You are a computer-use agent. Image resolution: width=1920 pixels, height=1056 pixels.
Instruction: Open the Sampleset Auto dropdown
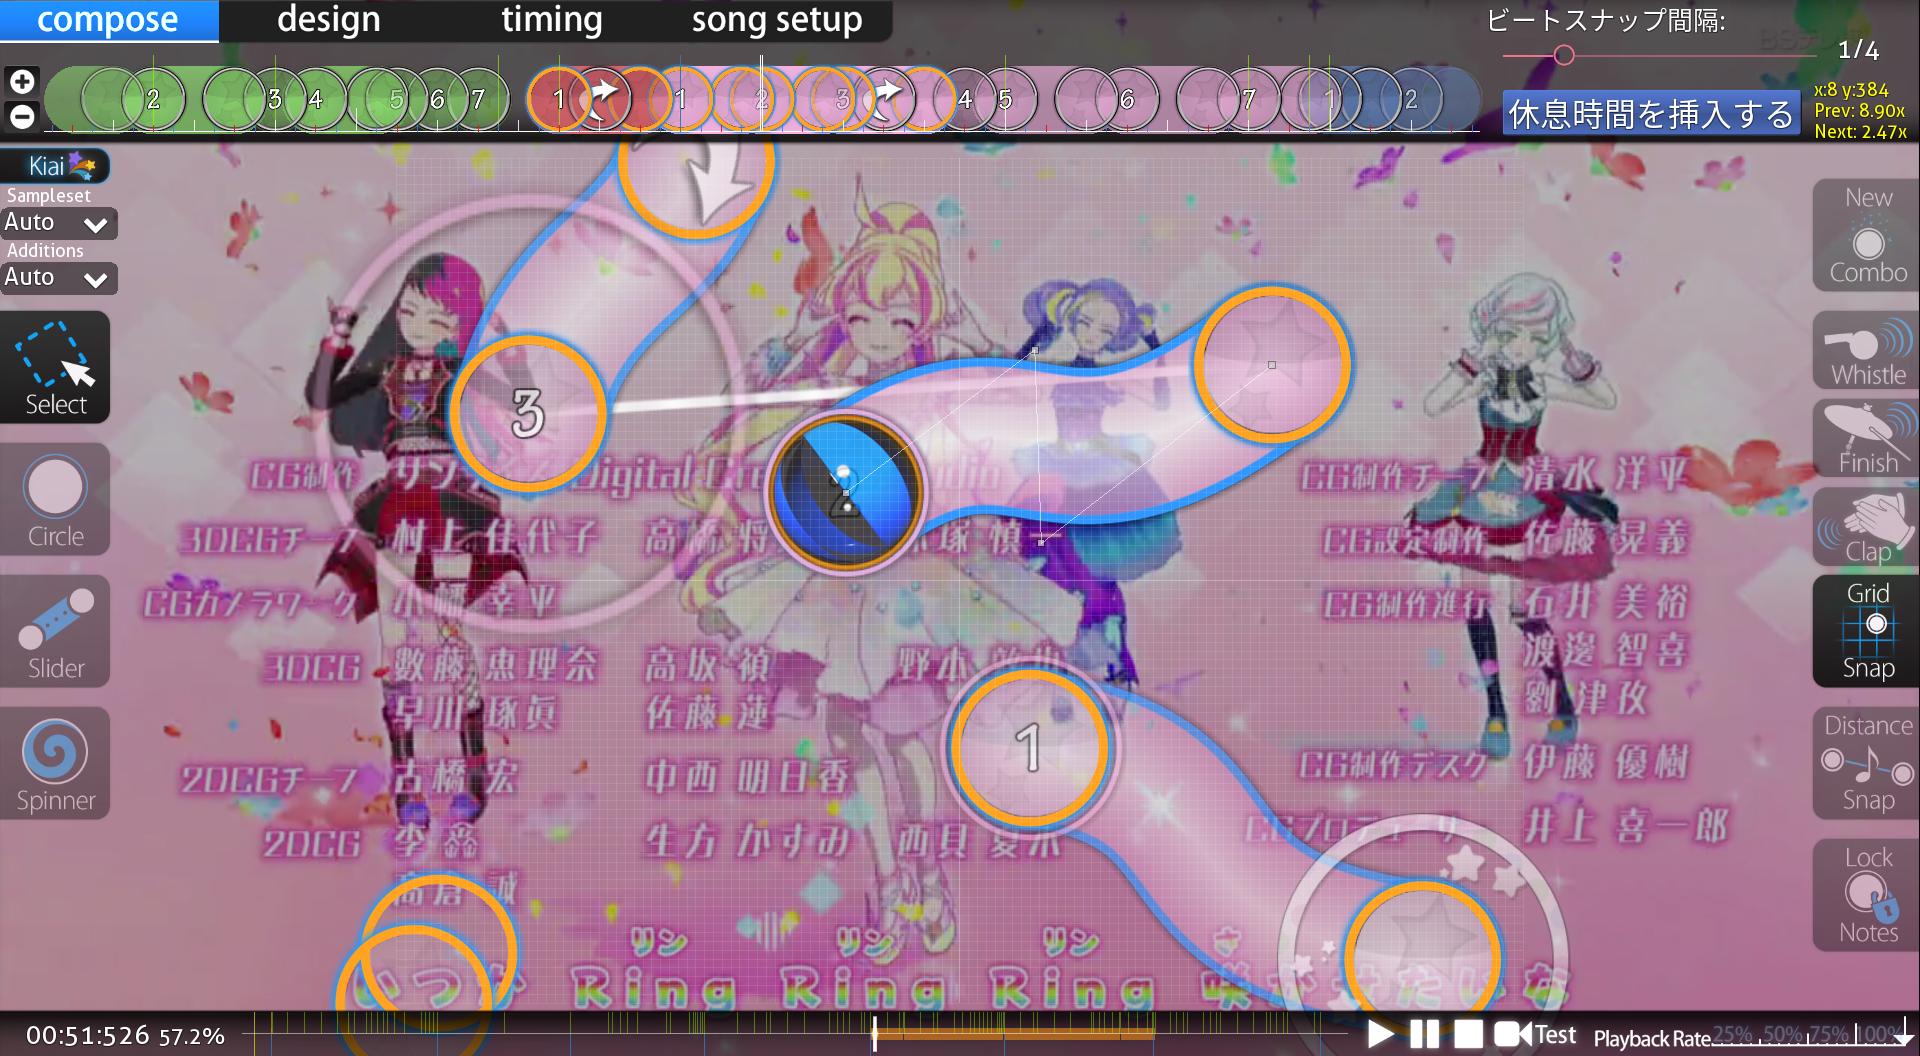[x=58, y=223]
